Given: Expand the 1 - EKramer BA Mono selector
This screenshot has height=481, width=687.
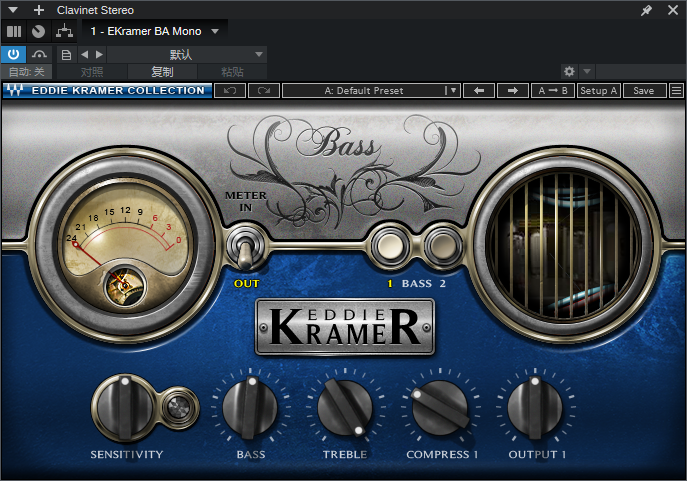Looking at the screenshot, I should 154,32.
